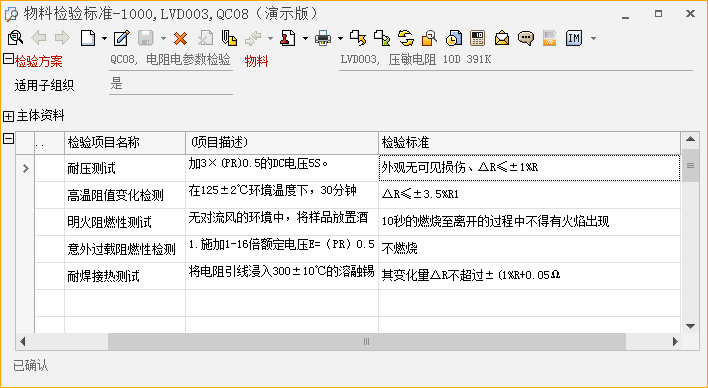708x388 pixels.
Task: Select the 意外过载阻燃性检测 cell
Action: click(125, 249)
